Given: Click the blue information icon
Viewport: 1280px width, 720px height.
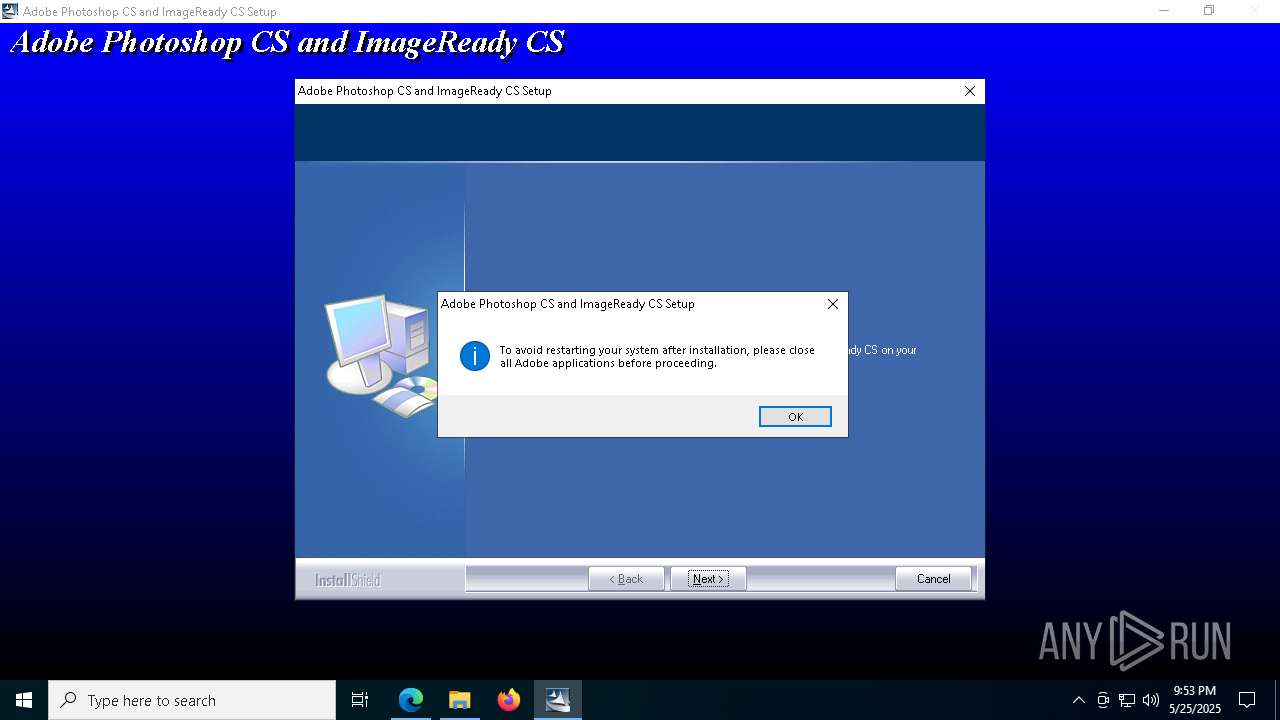Looking at the screenshot, I should pos(474,356).
